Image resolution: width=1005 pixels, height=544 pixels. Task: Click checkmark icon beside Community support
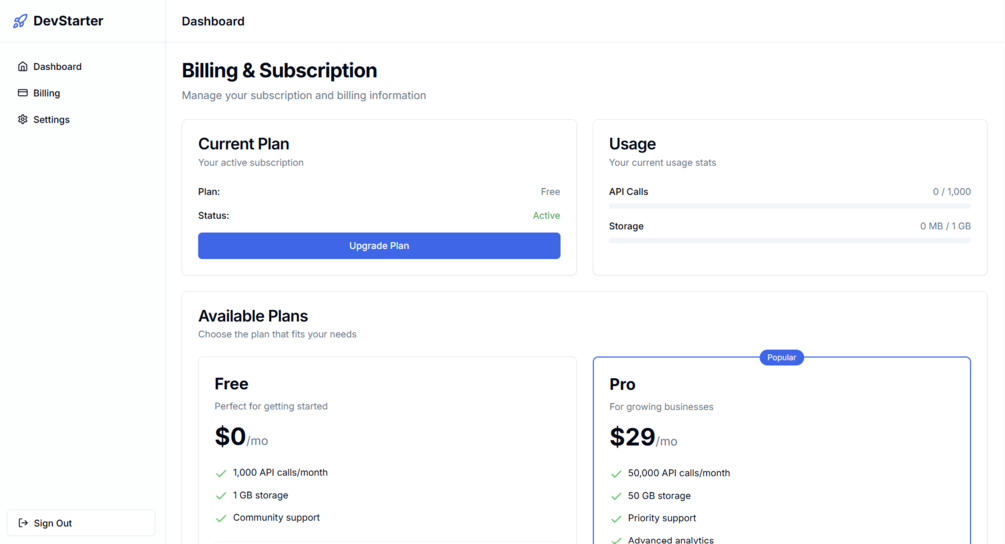[x=221, y=518]
